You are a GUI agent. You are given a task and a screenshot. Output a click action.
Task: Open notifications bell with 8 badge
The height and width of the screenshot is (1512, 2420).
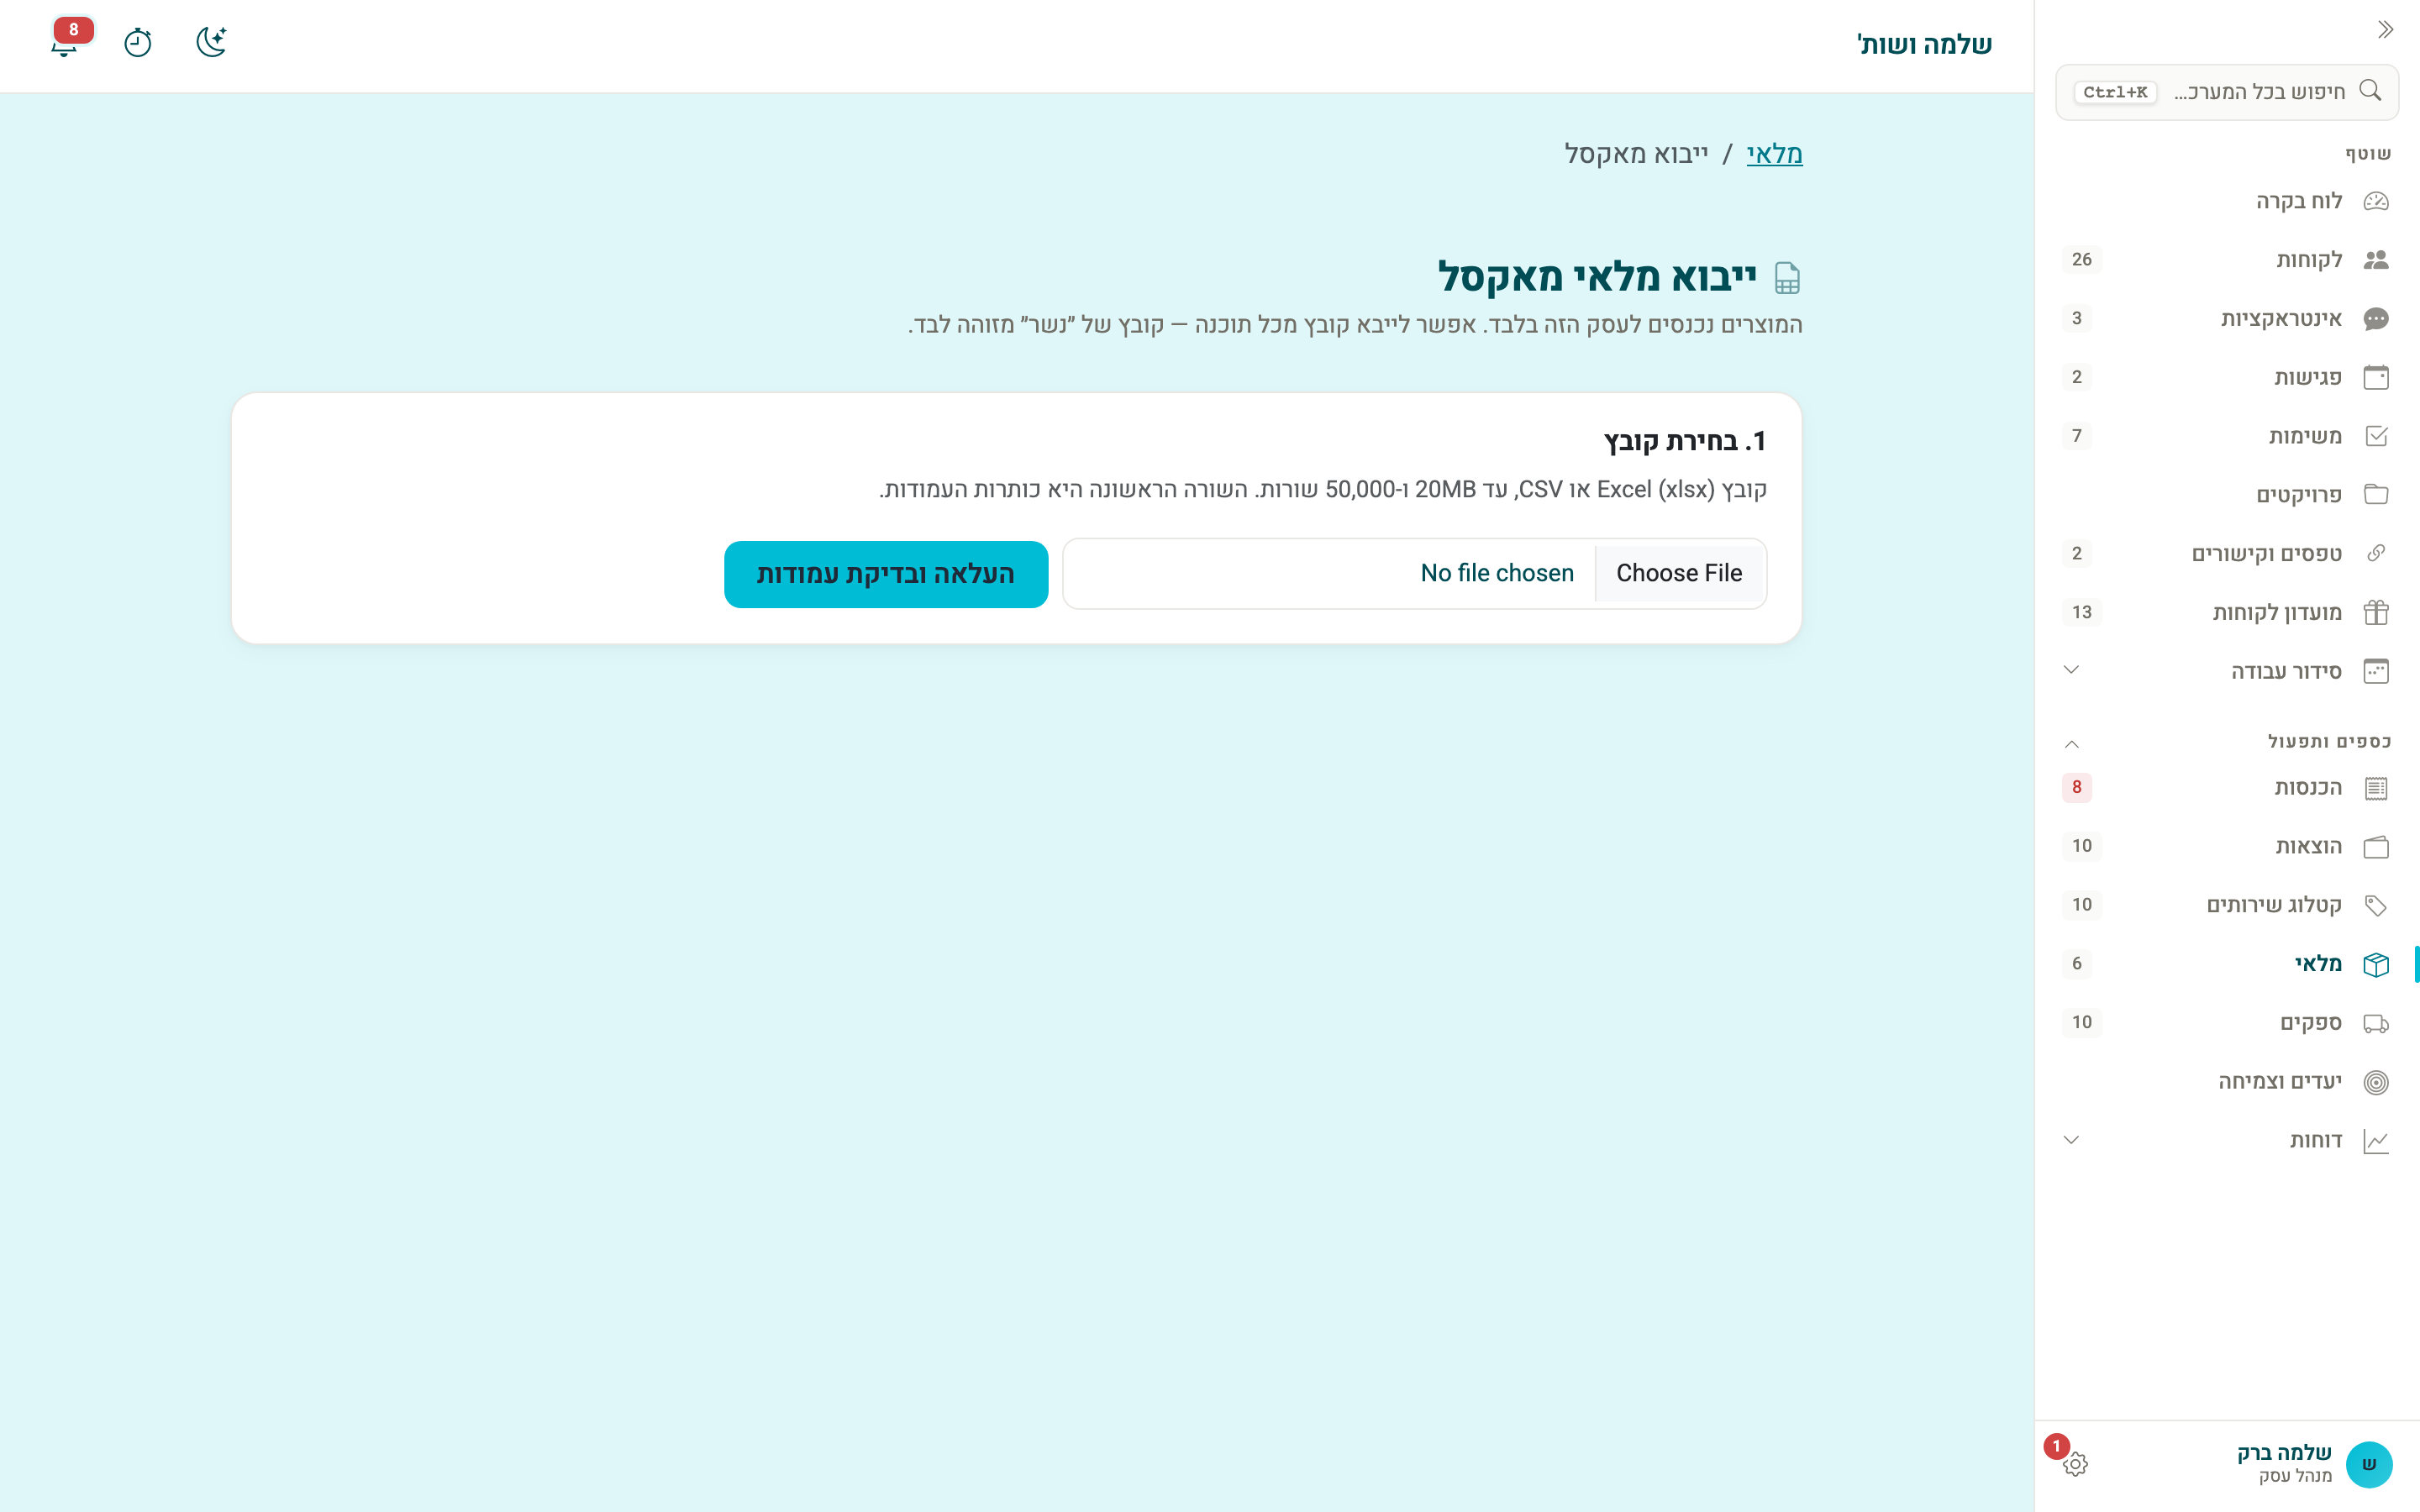click(65, 42)
